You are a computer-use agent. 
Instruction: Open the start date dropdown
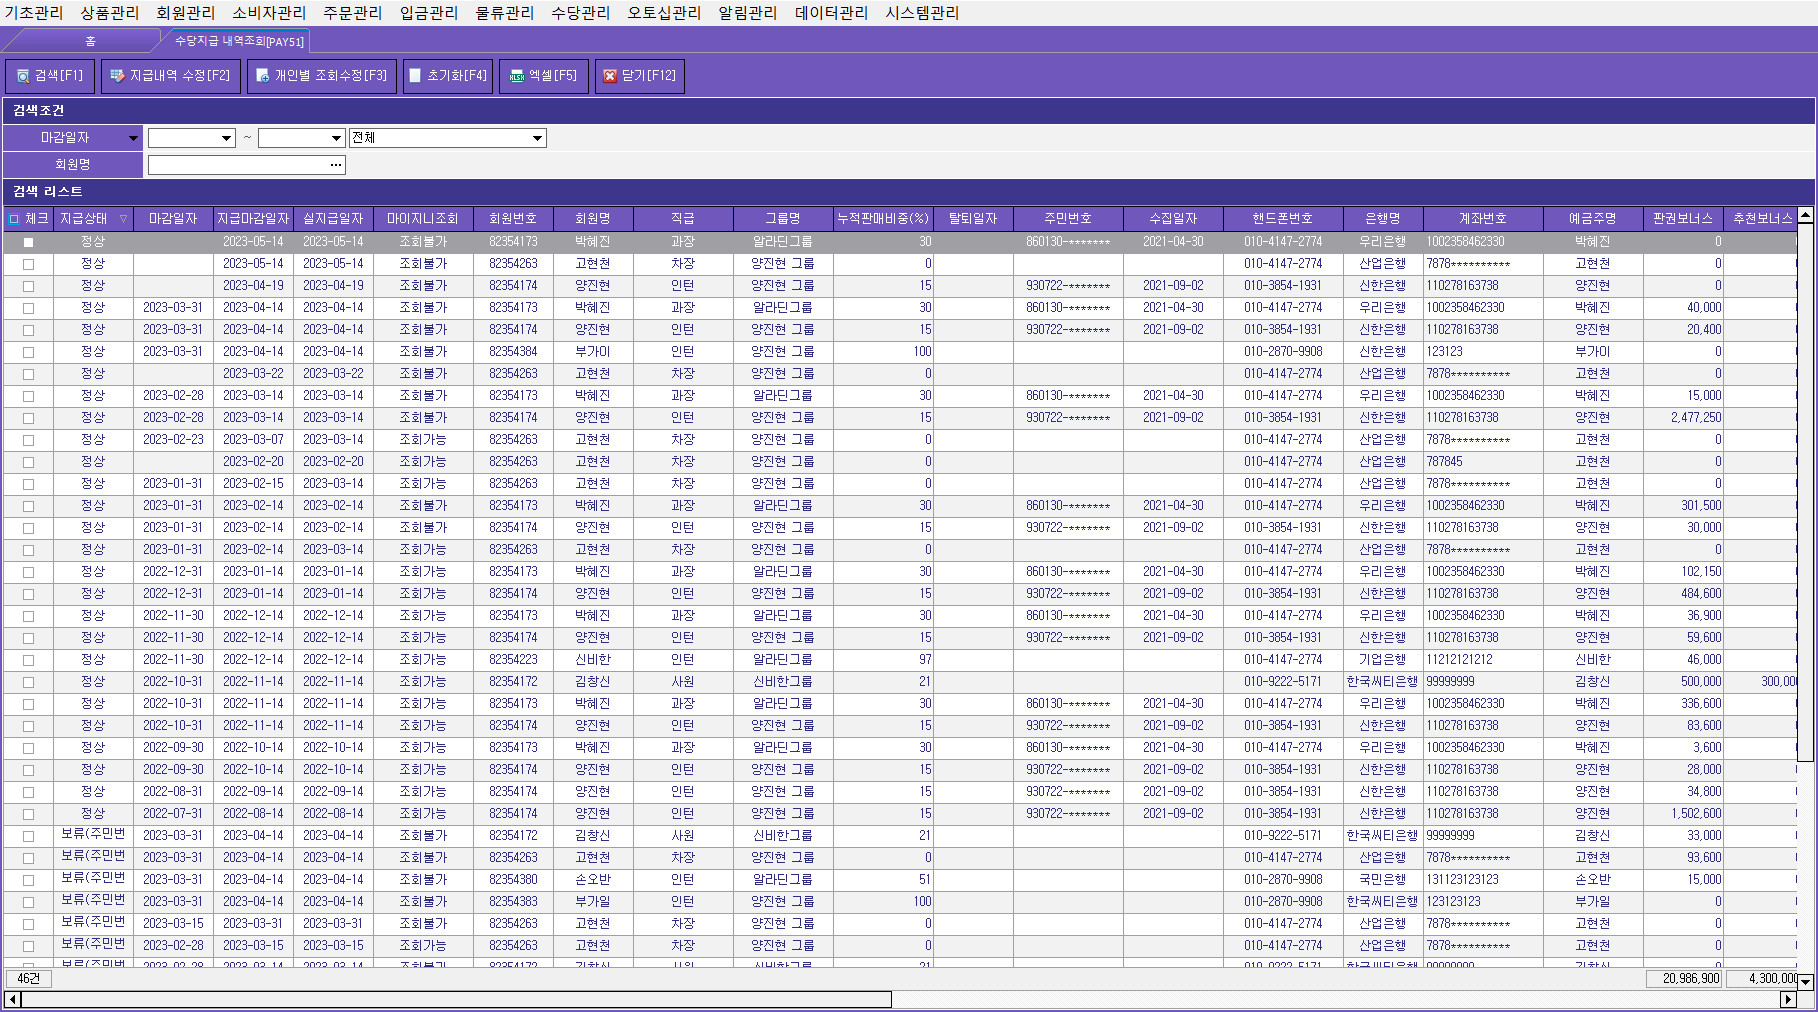[x=227, y=138]
